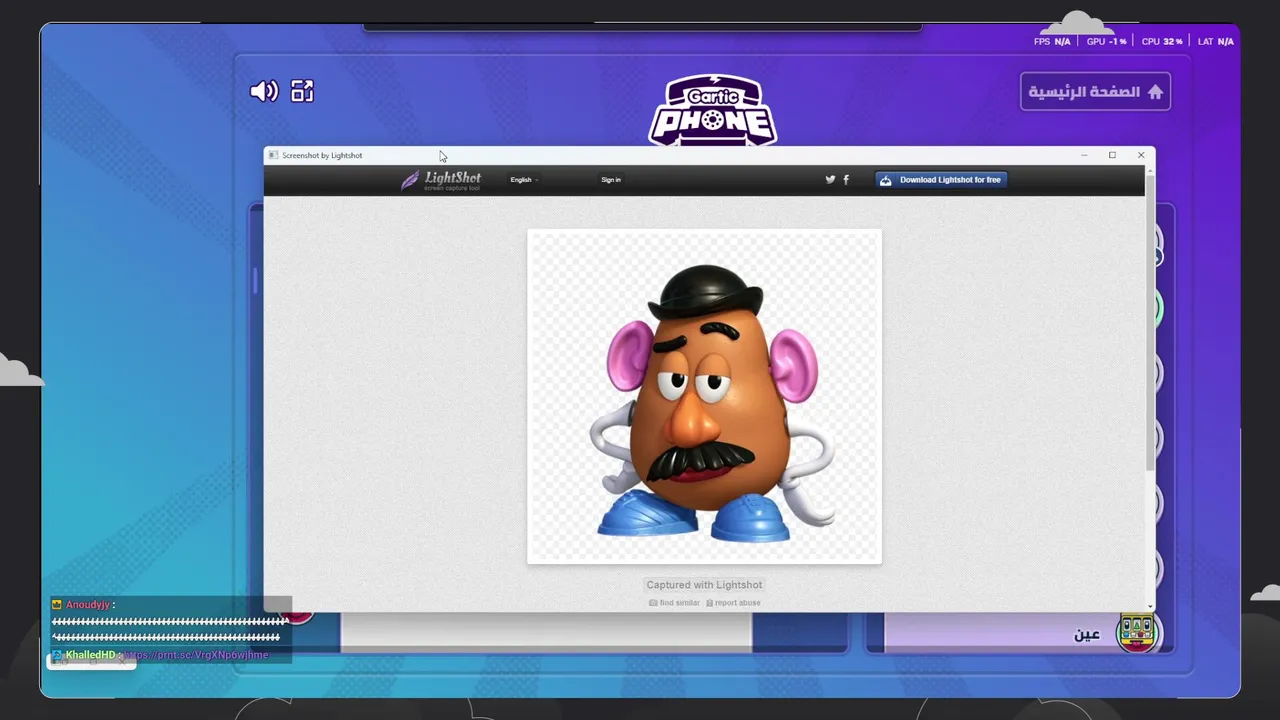This screenshot has width=1280, height=720.
Task: Click the scrollbar down arrow in Lightshot window
Action: (1150, 606)
